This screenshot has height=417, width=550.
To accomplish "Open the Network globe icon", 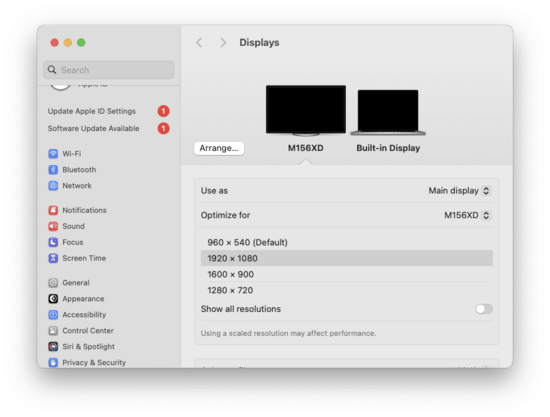I will point(53,186).
